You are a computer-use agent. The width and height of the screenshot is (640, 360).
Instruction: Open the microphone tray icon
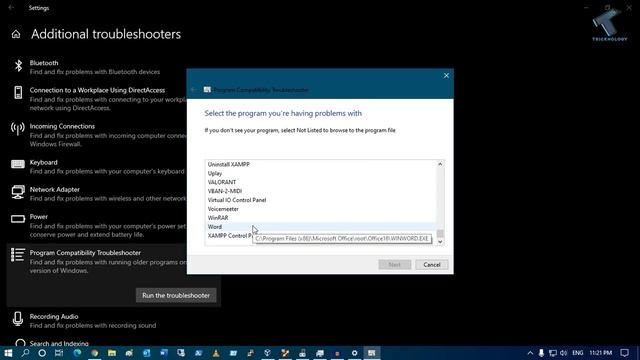point(541,353)
